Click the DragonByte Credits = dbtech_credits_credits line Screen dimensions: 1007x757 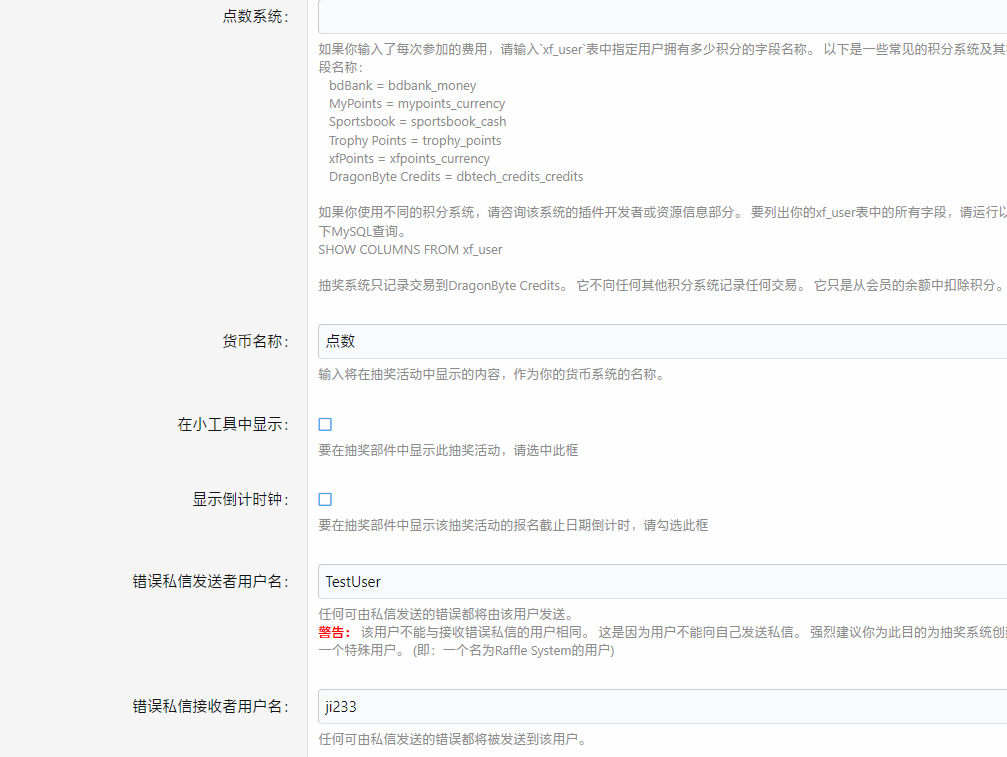click(x=455, y=177)
